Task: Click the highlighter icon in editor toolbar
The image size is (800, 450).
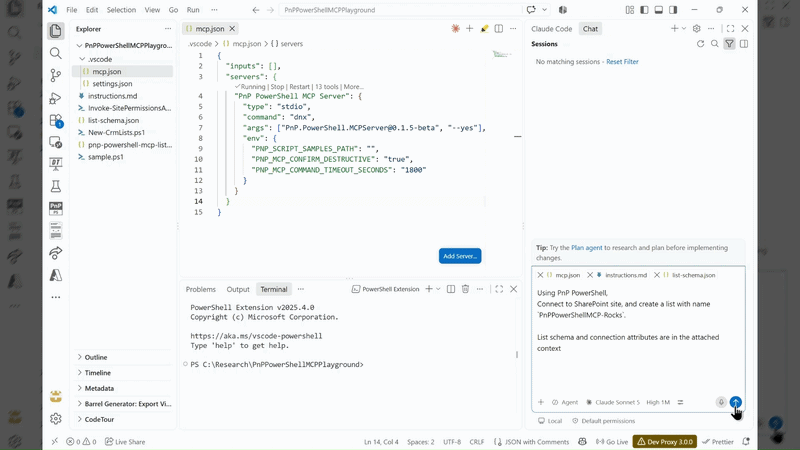Action: tap(484, 29)
